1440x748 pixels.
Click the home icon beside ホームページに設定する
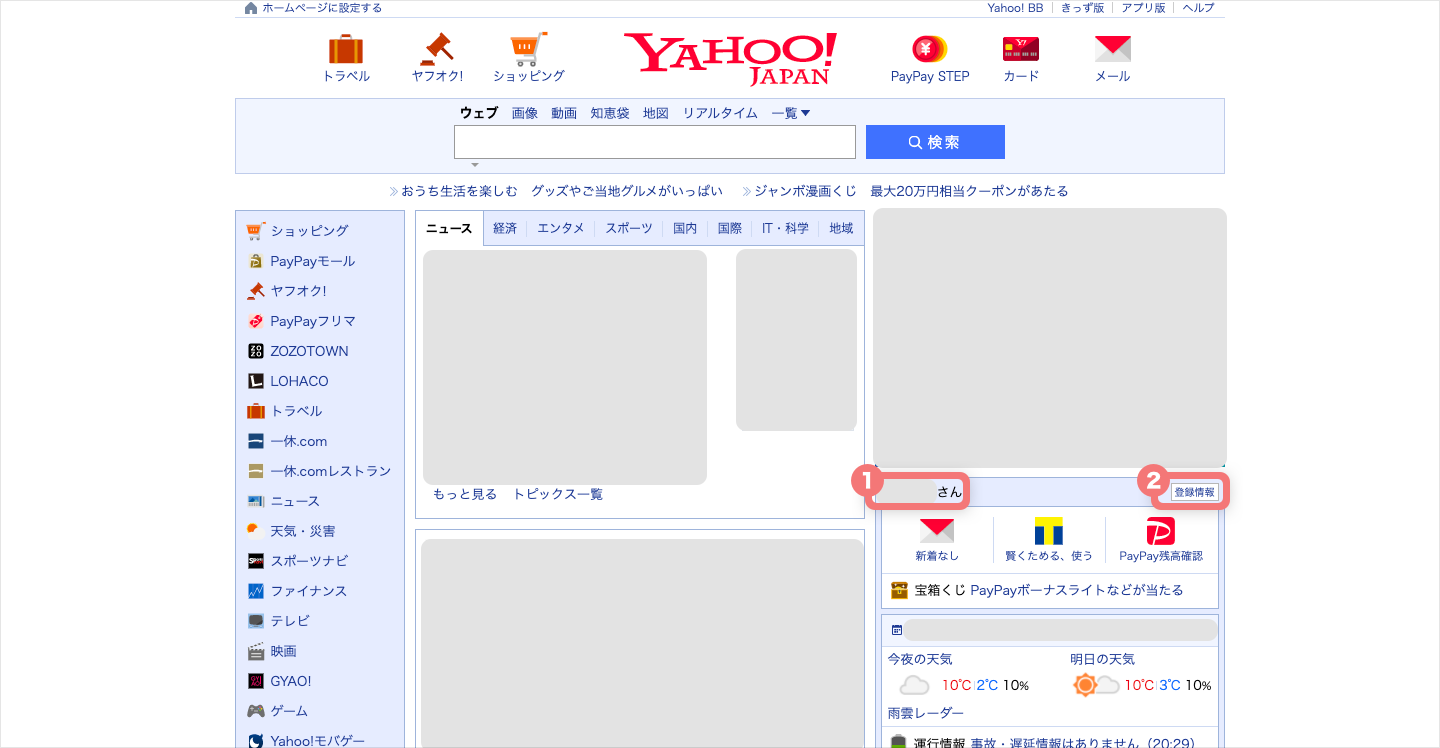251,8
